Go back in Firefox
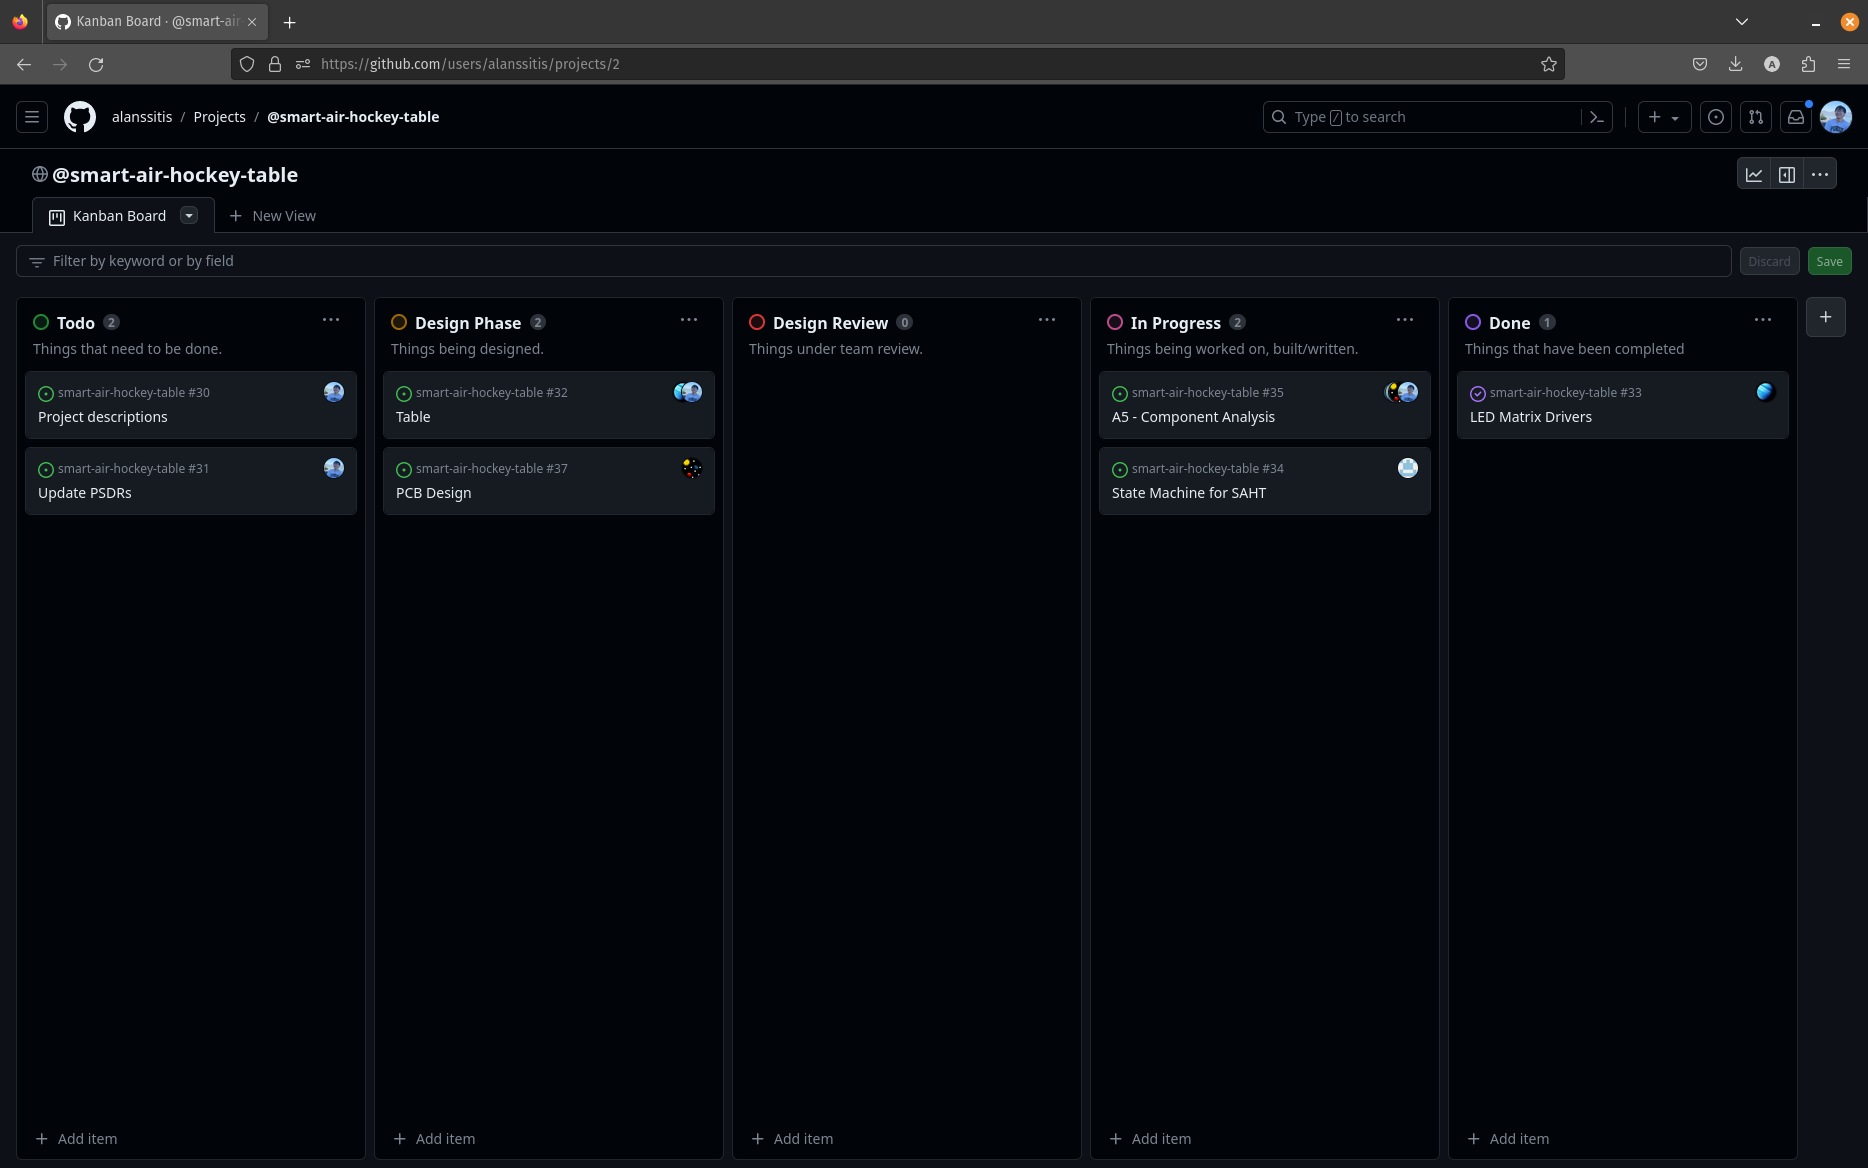The width and height of the screenshot is (1868, 1168). pos(24,64)
